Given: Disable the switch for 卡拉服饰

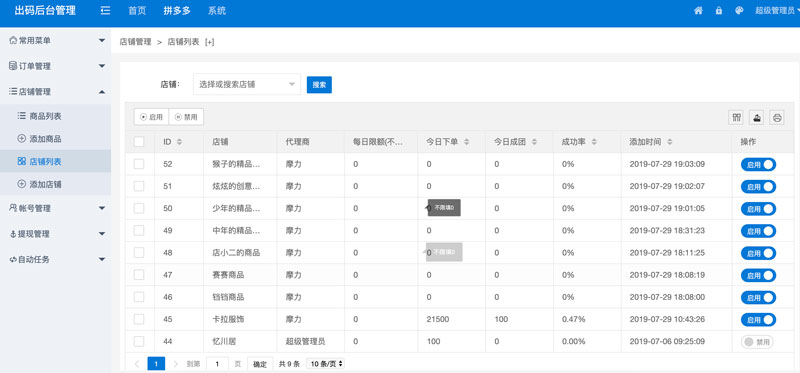Looking at the screenshot, I should click(x=758, y=319).
